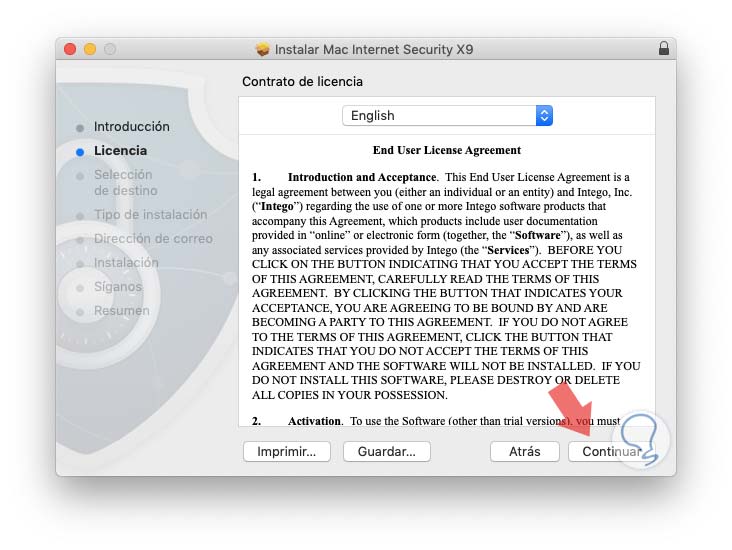Select the Introducción step in sidebar
This screenshot has width=732, height=550.
(132, 127)
